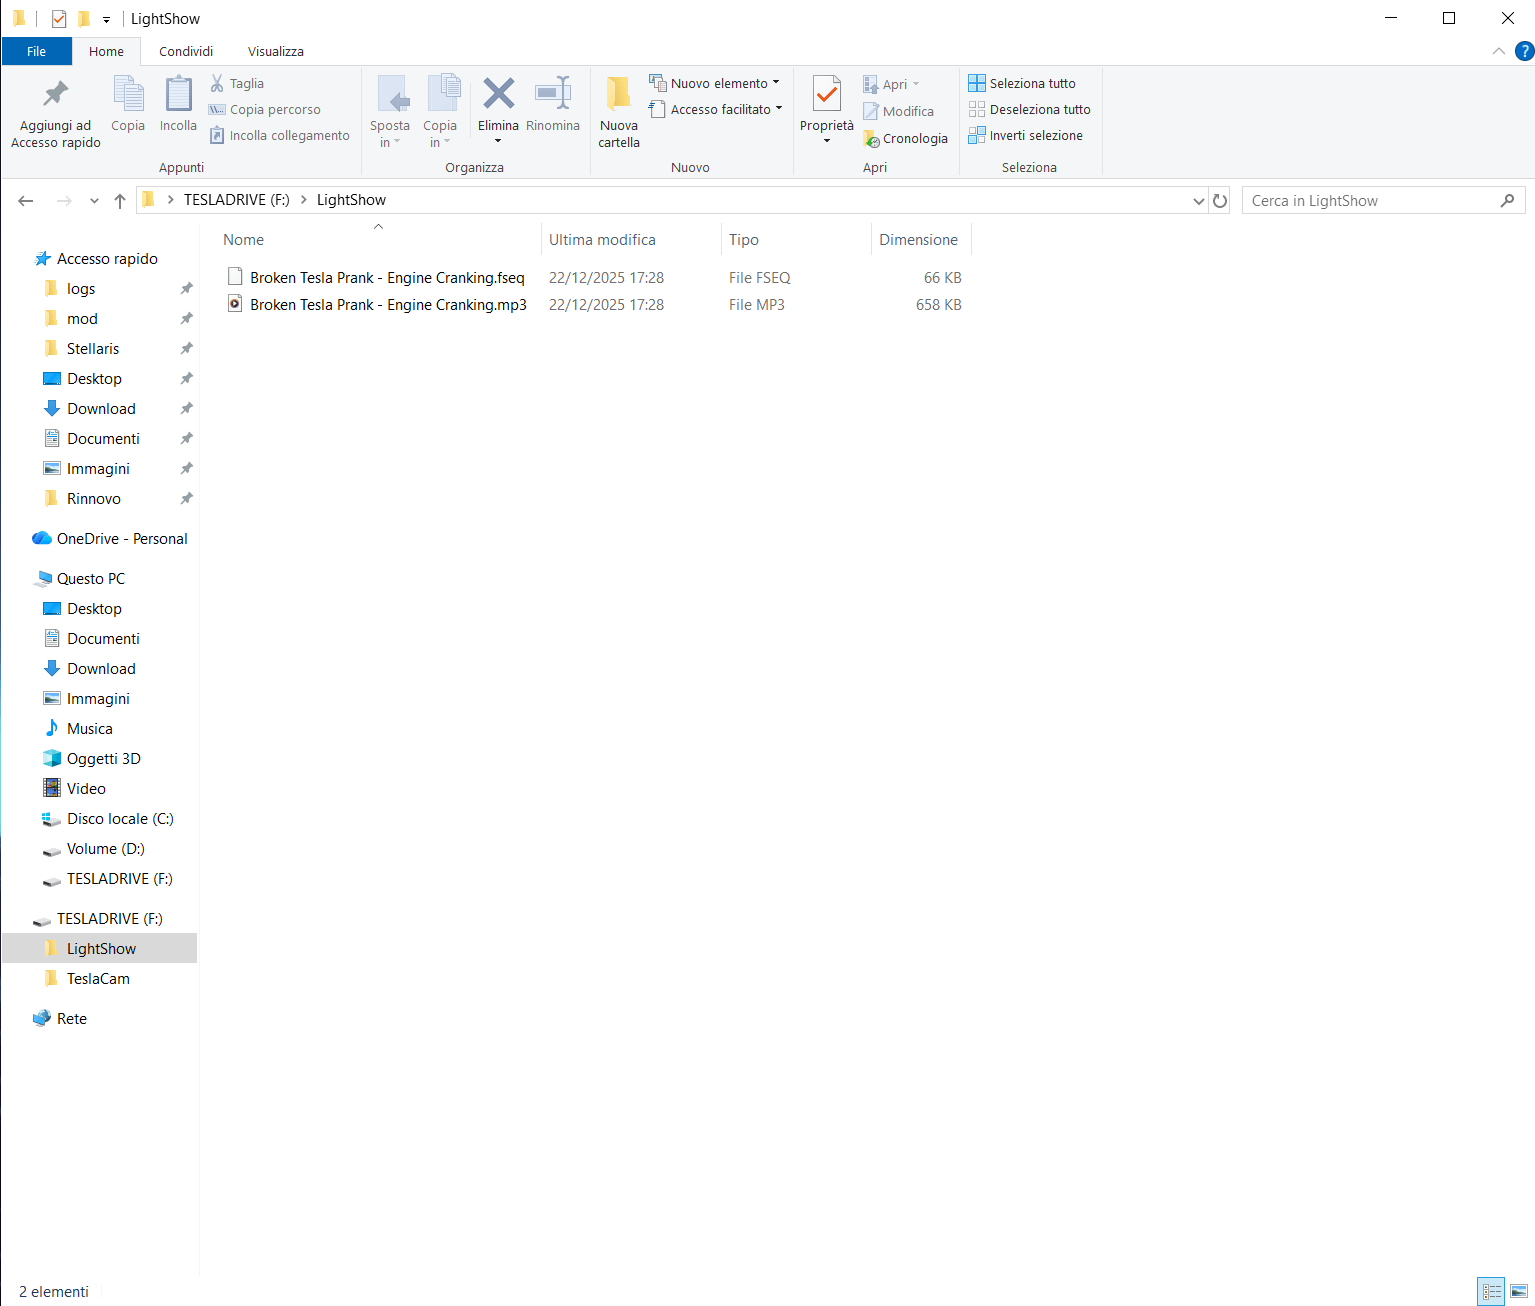1535x1306 pixels.
Task: Open the address bar history dropdown arrow
Action: coord(1198,201)
